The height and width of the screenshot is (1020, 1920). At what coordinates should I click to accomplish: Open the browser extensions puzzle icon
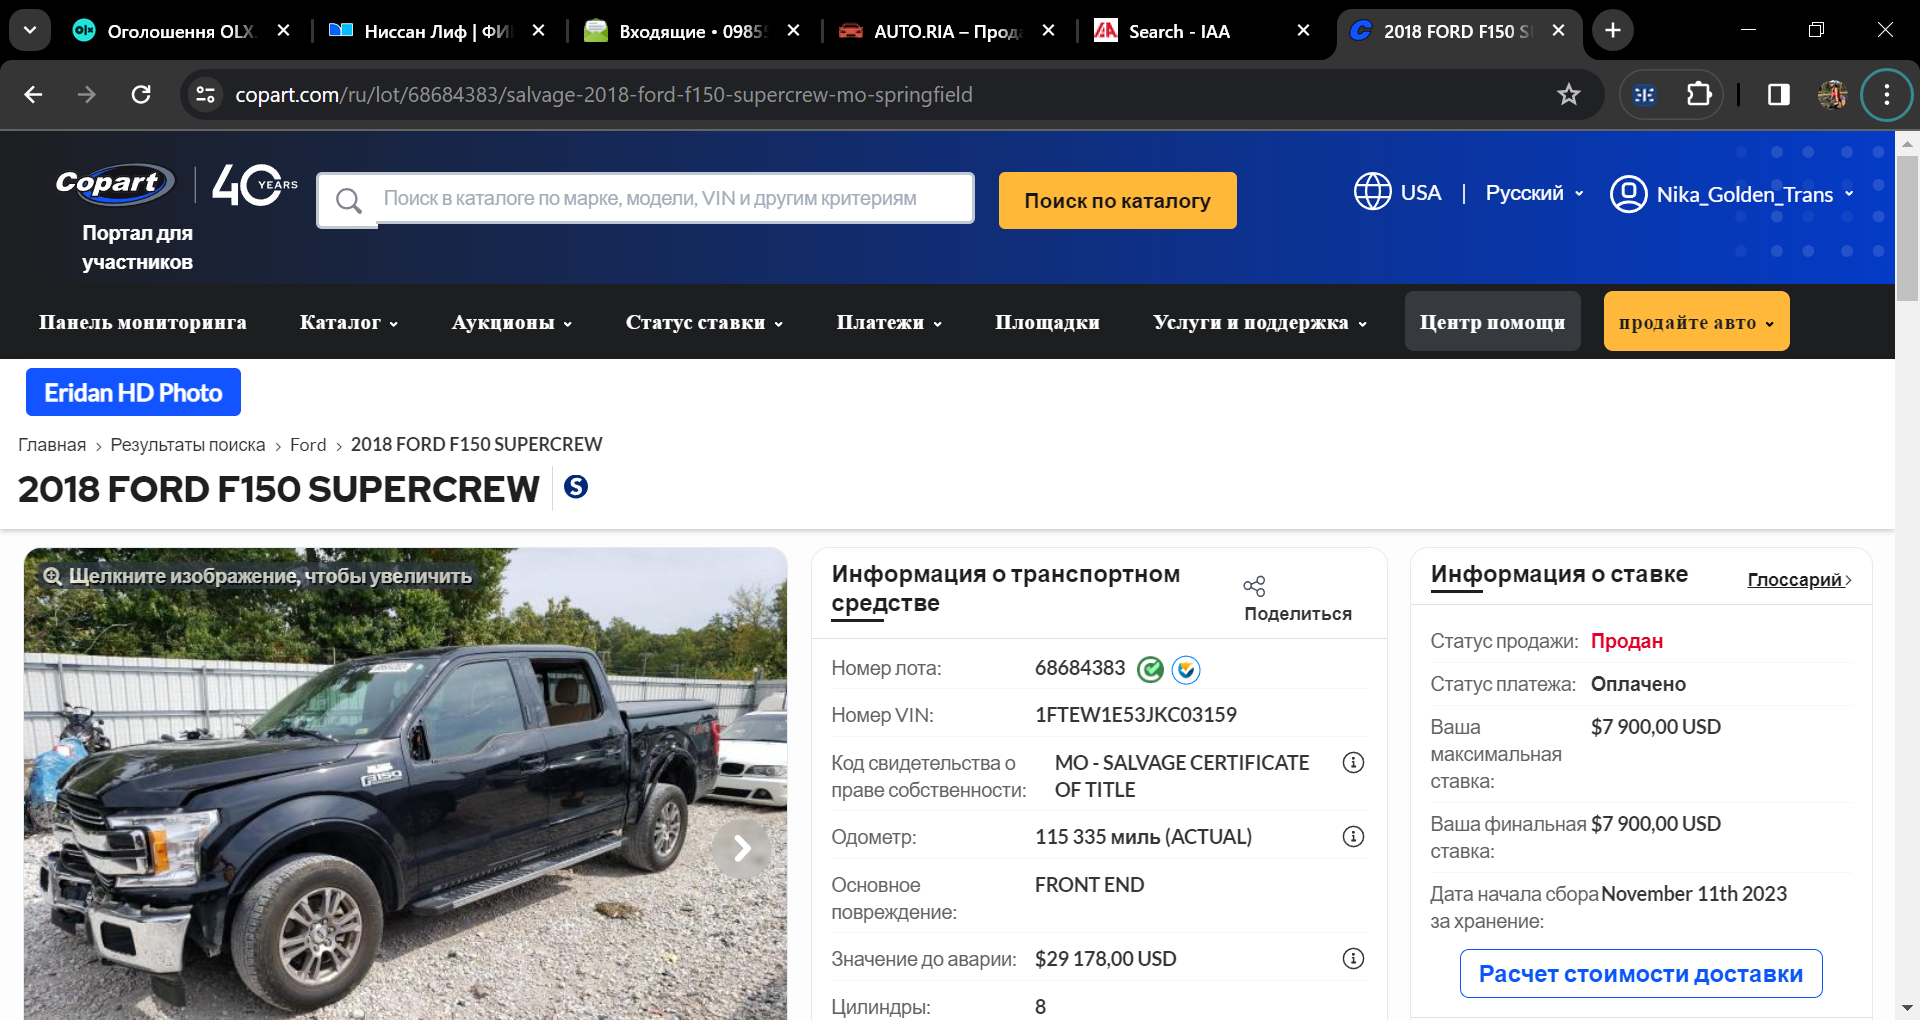(x=1699, y=95)
